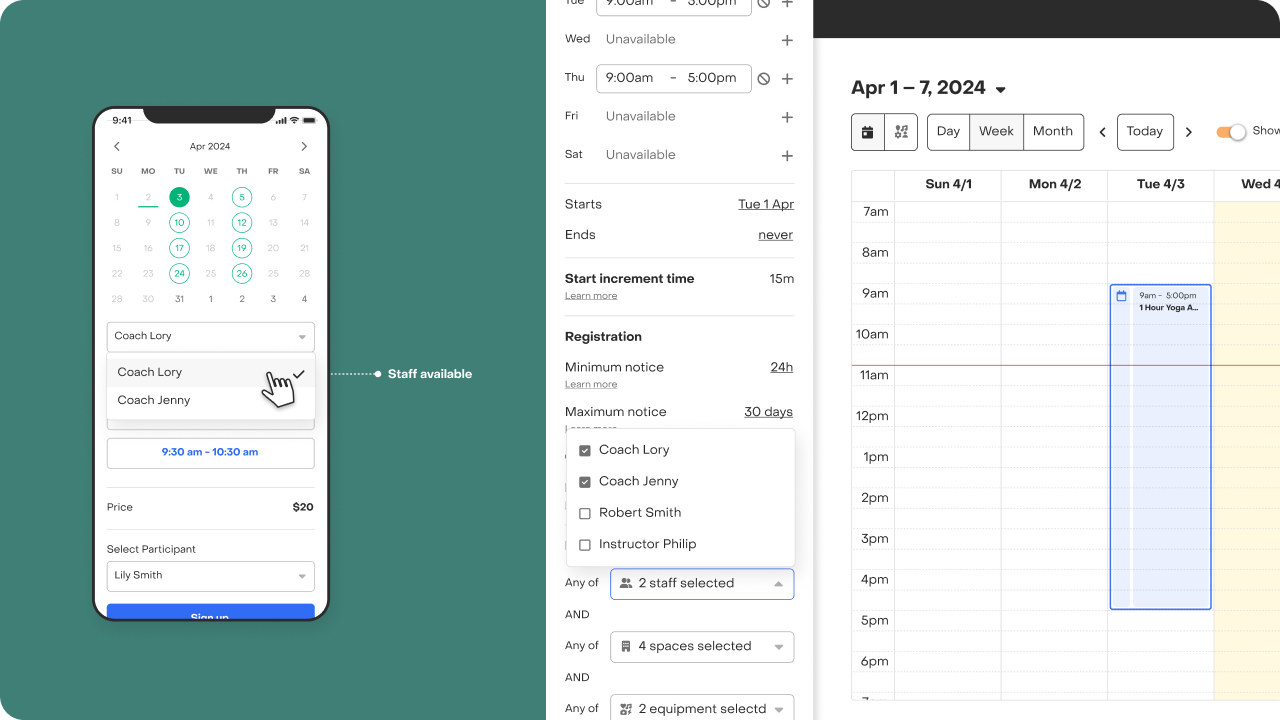This screenshot has height=720, width=1280.
Task: Click Starts date Tue 1 Apr link
Action: click(x=766, y=204)
